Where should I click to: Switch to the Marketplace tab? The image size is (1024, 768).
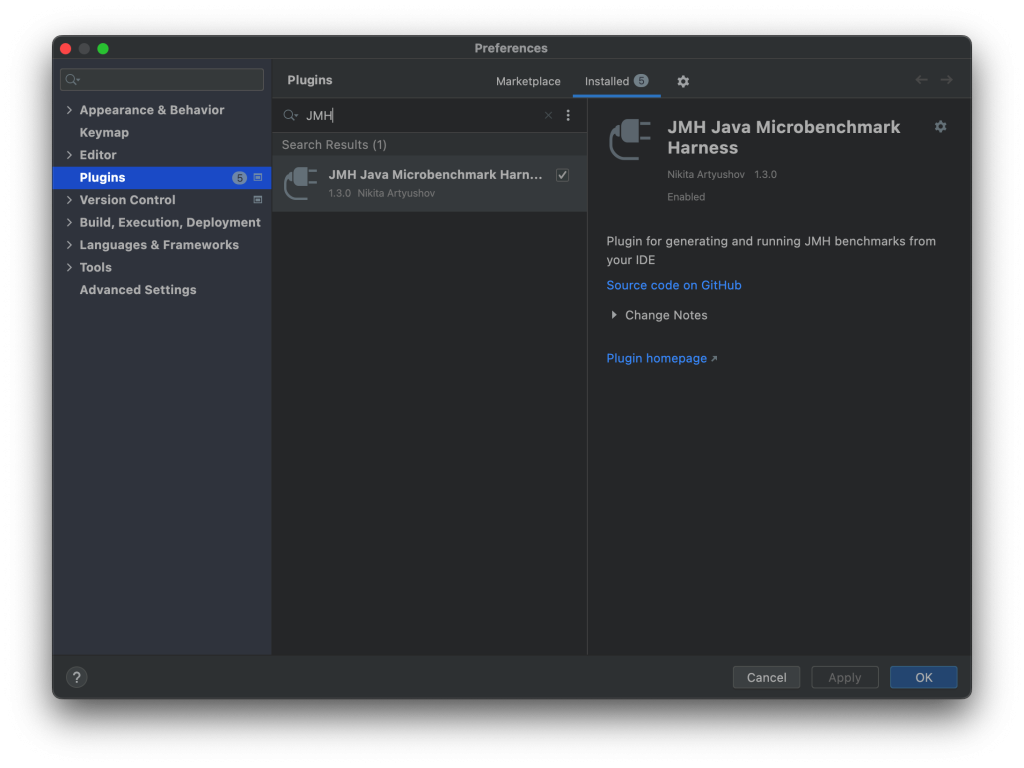coord(528,81)
